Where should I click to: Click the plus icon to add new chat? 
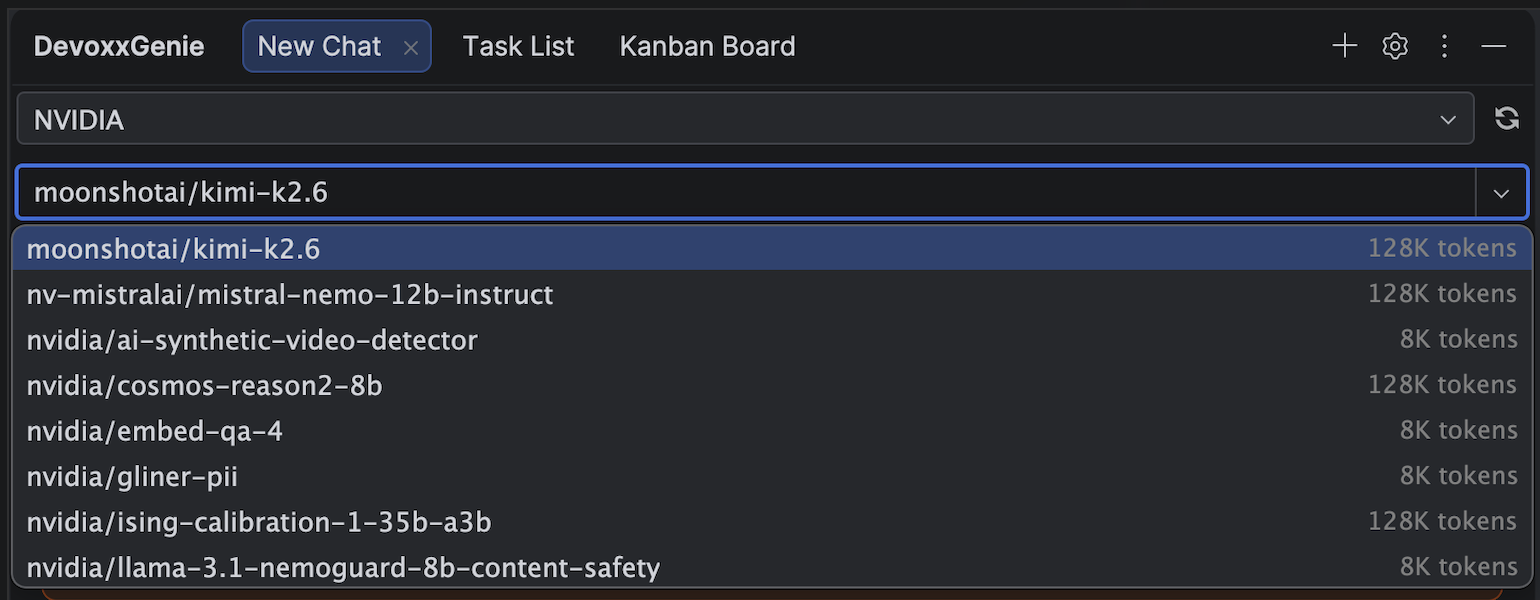point(1345,46)
